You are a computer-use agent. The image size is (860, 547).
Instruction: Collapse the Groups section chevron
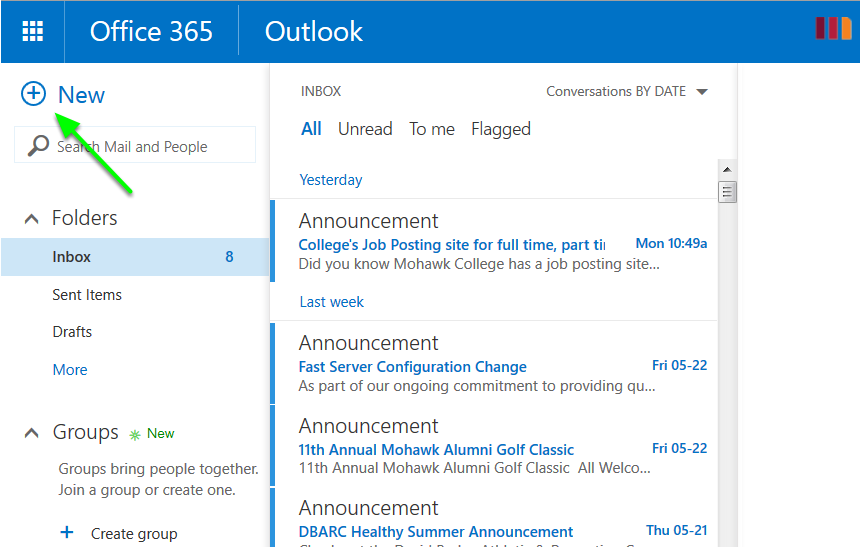(32, 433)
